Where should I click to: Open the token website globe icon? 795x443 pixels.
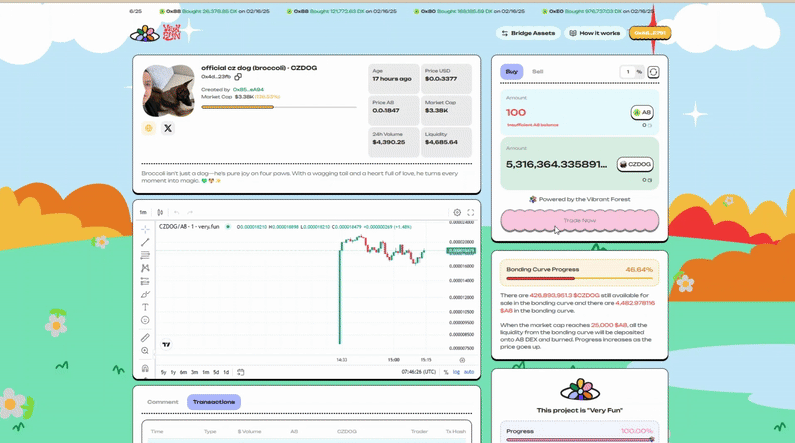149,128
